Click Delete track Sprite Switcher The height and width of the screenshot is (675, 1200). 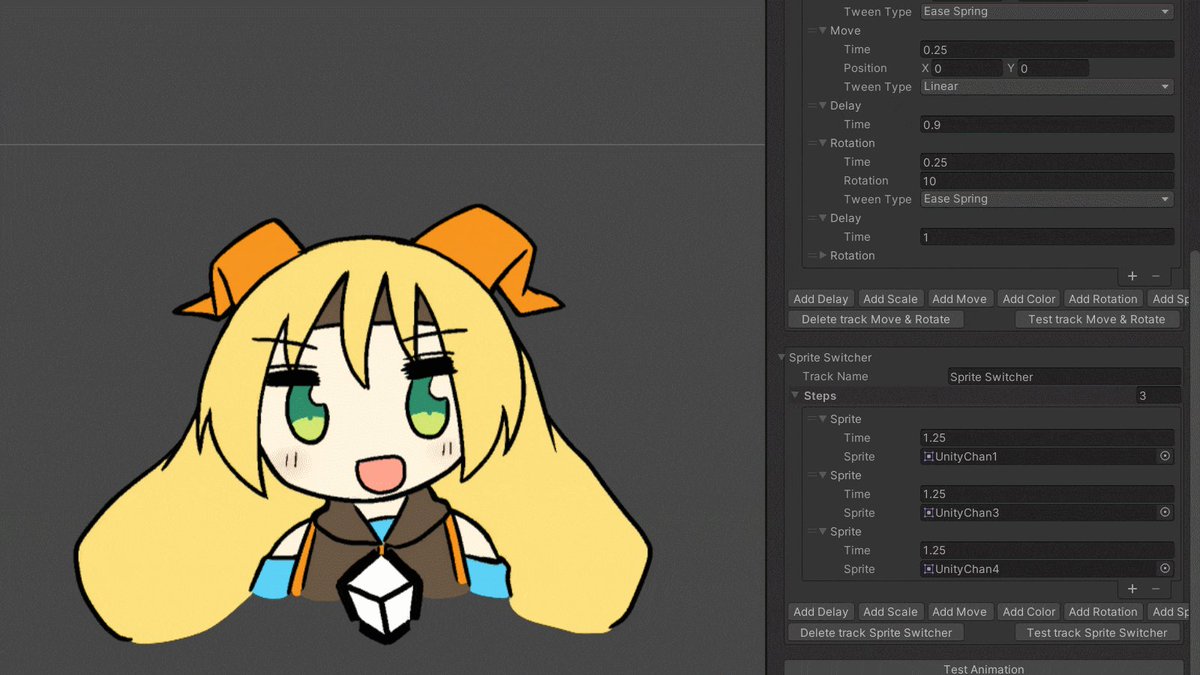pos(876,633)
